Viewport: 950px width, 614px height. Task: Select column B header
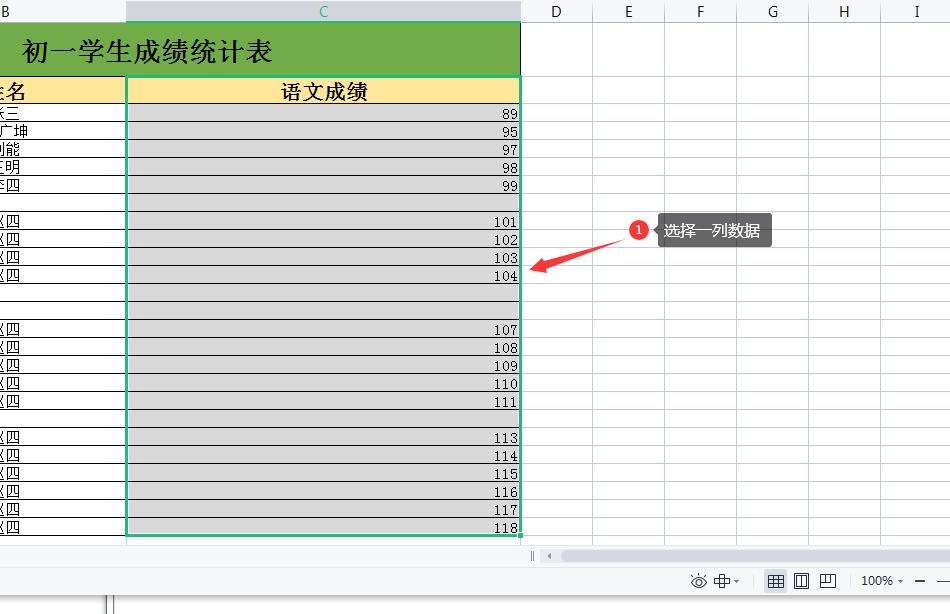coord(63,12)
